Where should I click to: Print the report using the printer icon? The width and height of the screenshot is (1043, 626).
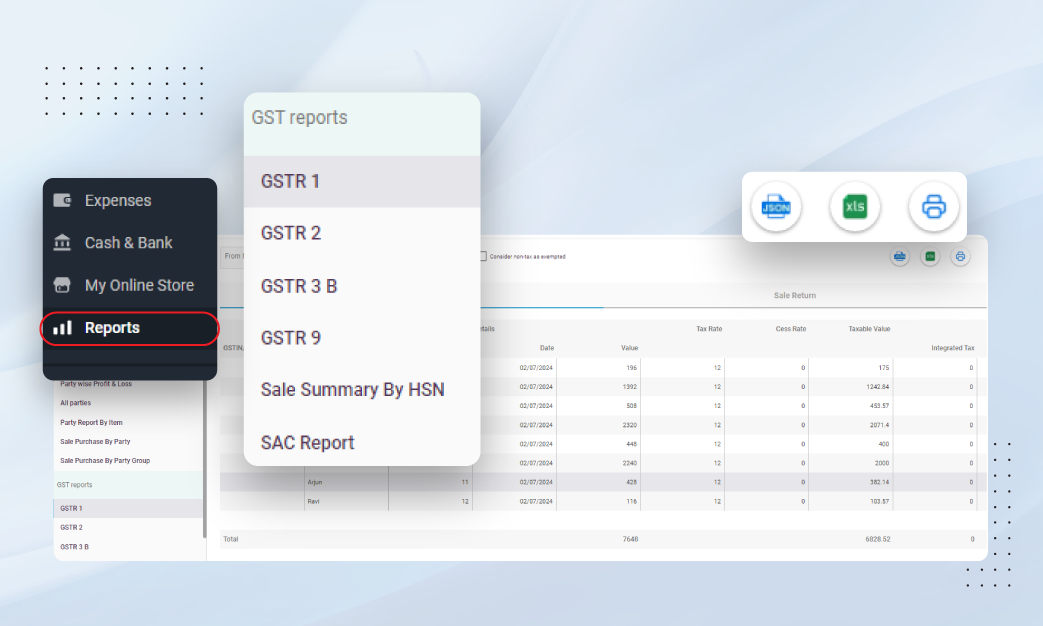[x=933, y=207]
